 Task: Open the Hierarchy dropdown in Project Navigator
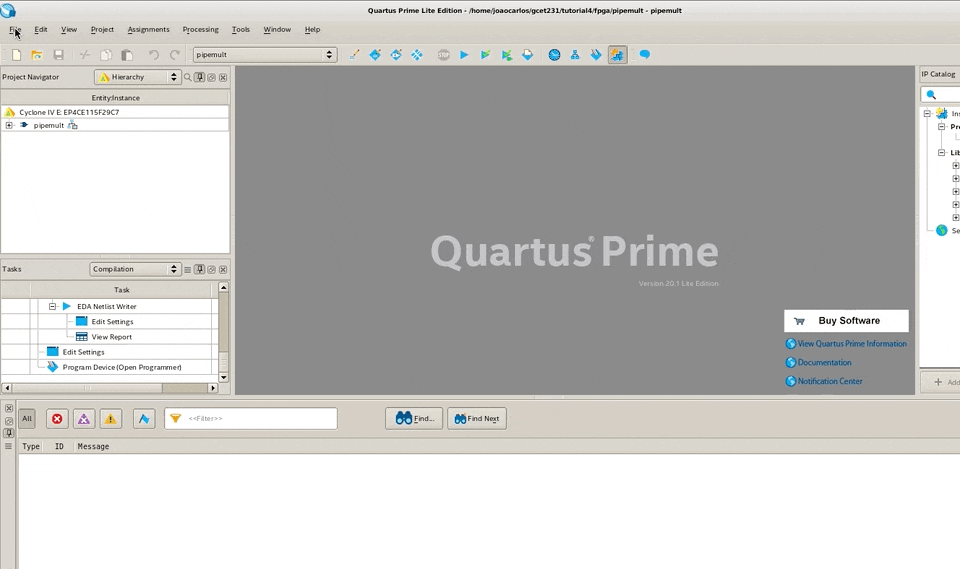click(138, 77)
